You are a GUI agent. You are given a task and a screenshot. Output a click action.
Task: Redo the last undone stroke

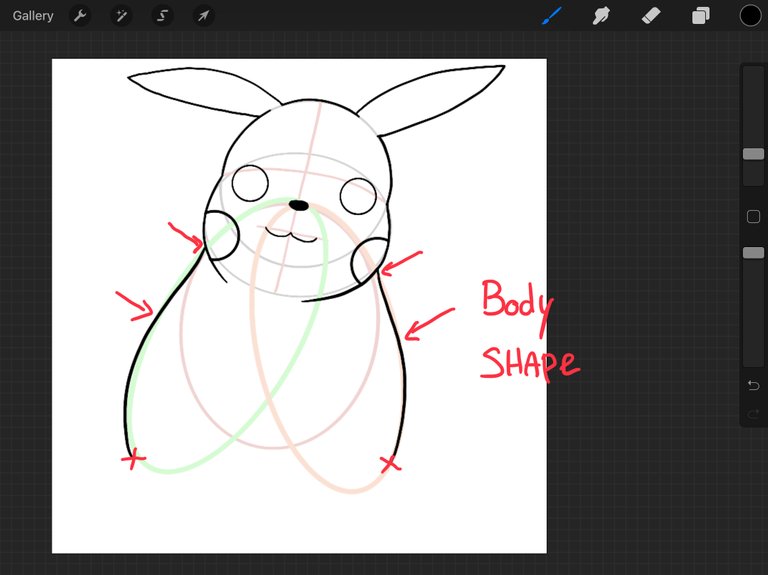coord(753,415)
